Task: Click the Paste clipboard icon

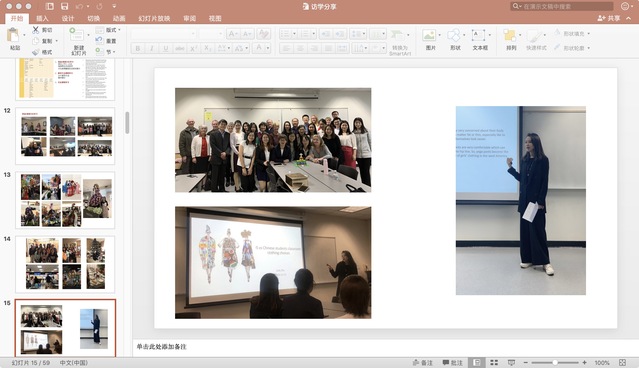Action: pos(13,35)
